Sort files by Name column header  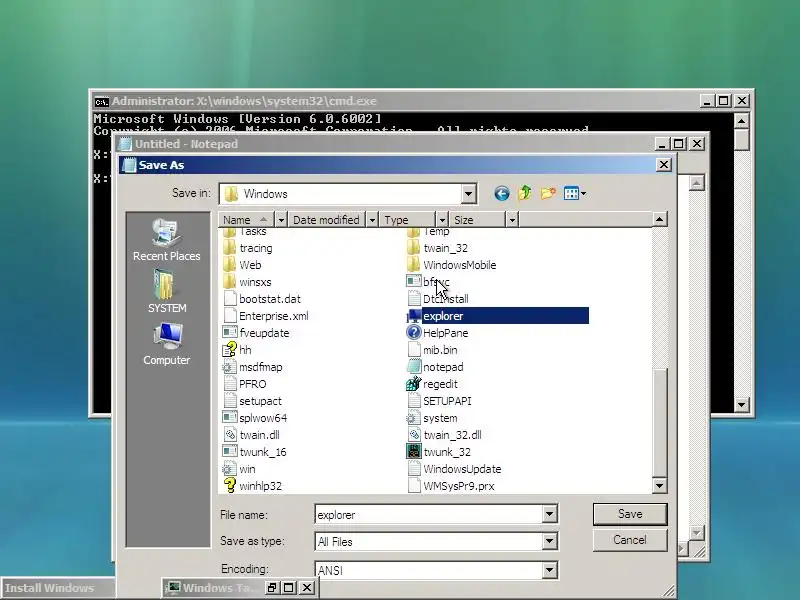pyautogui.click(x=247, y=220)
